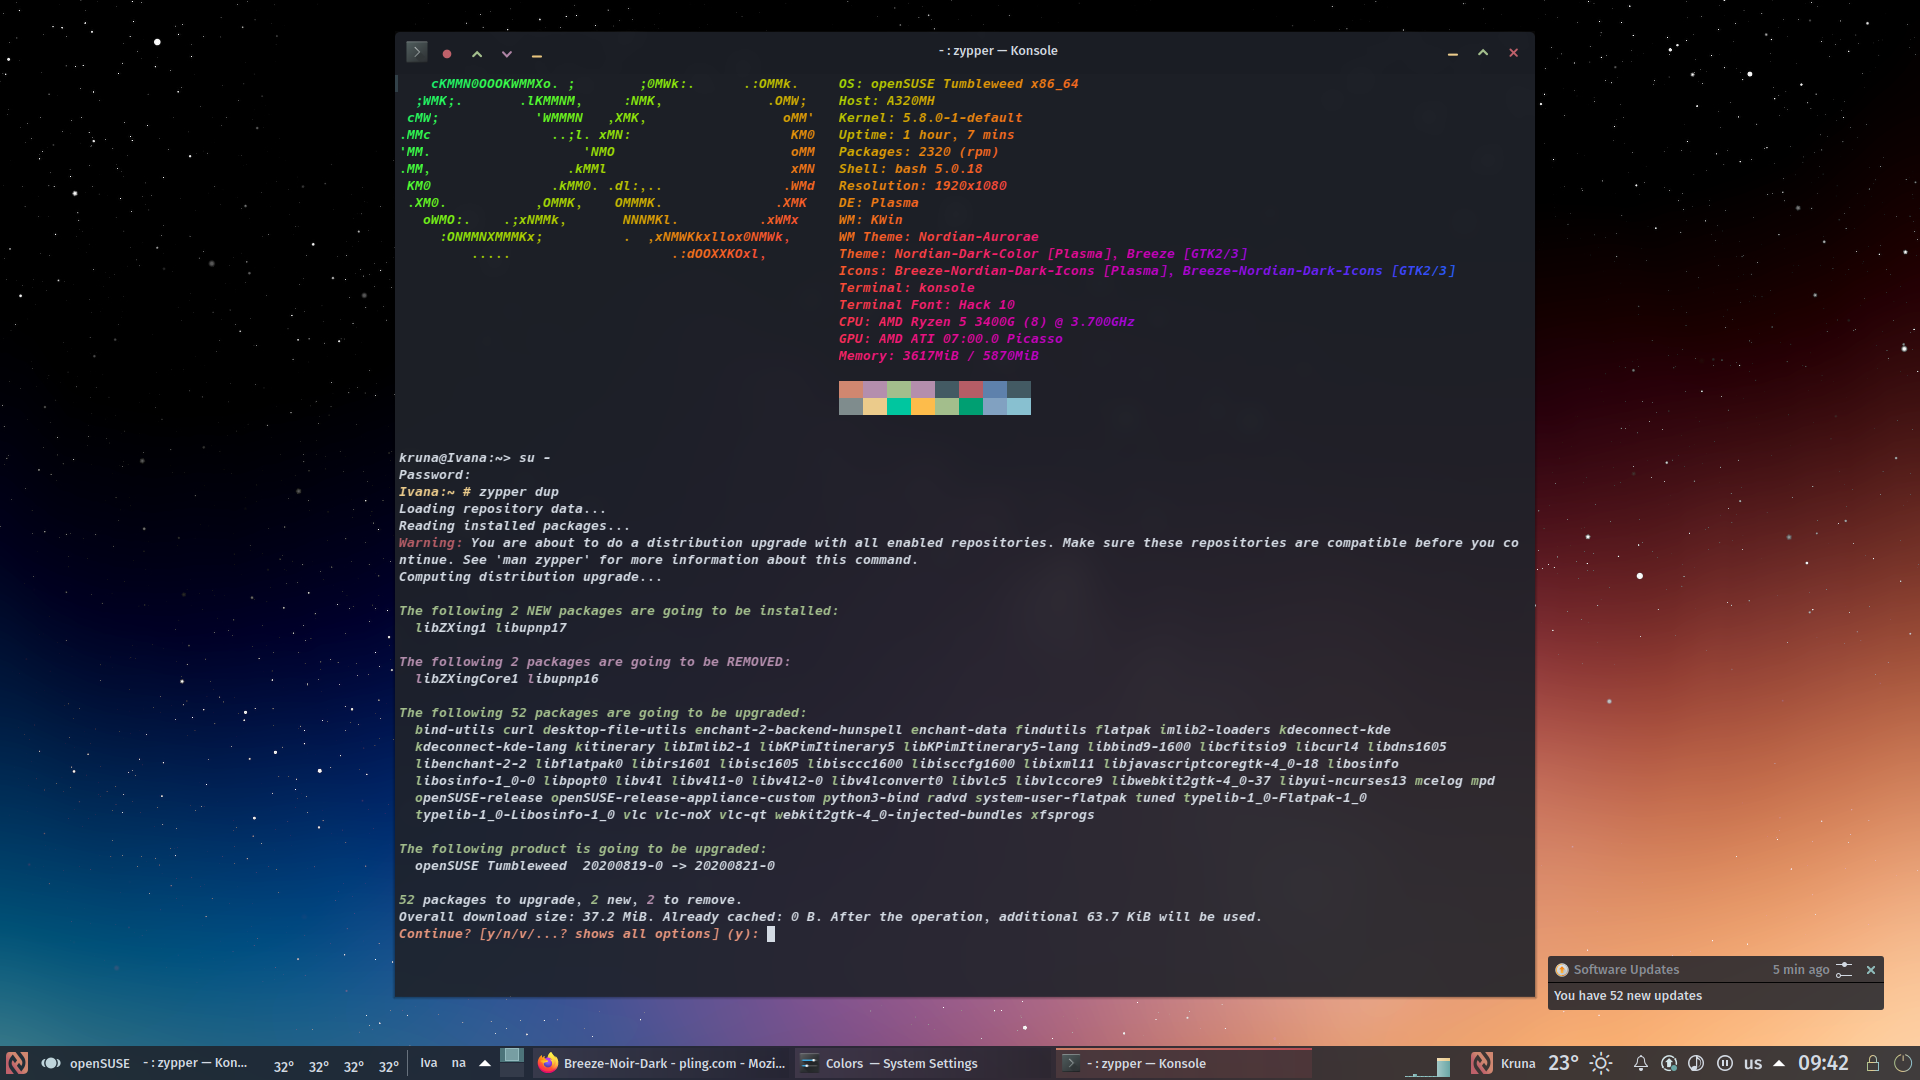
Task: Minimize the Konsole window
Action: point(1453,53)
